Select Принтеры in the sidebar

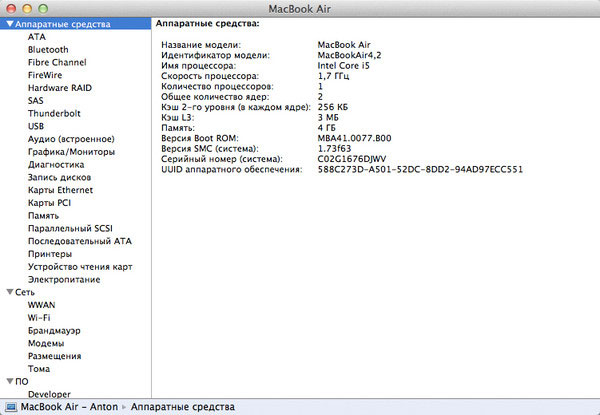tap(50, 254)
